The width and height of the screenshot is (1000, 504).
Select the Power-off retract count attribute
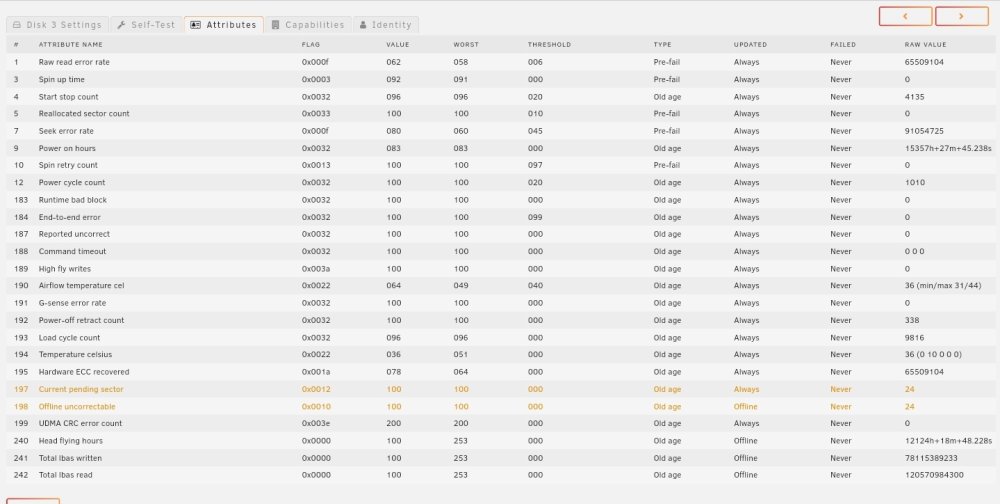click(x=81, y=320)
